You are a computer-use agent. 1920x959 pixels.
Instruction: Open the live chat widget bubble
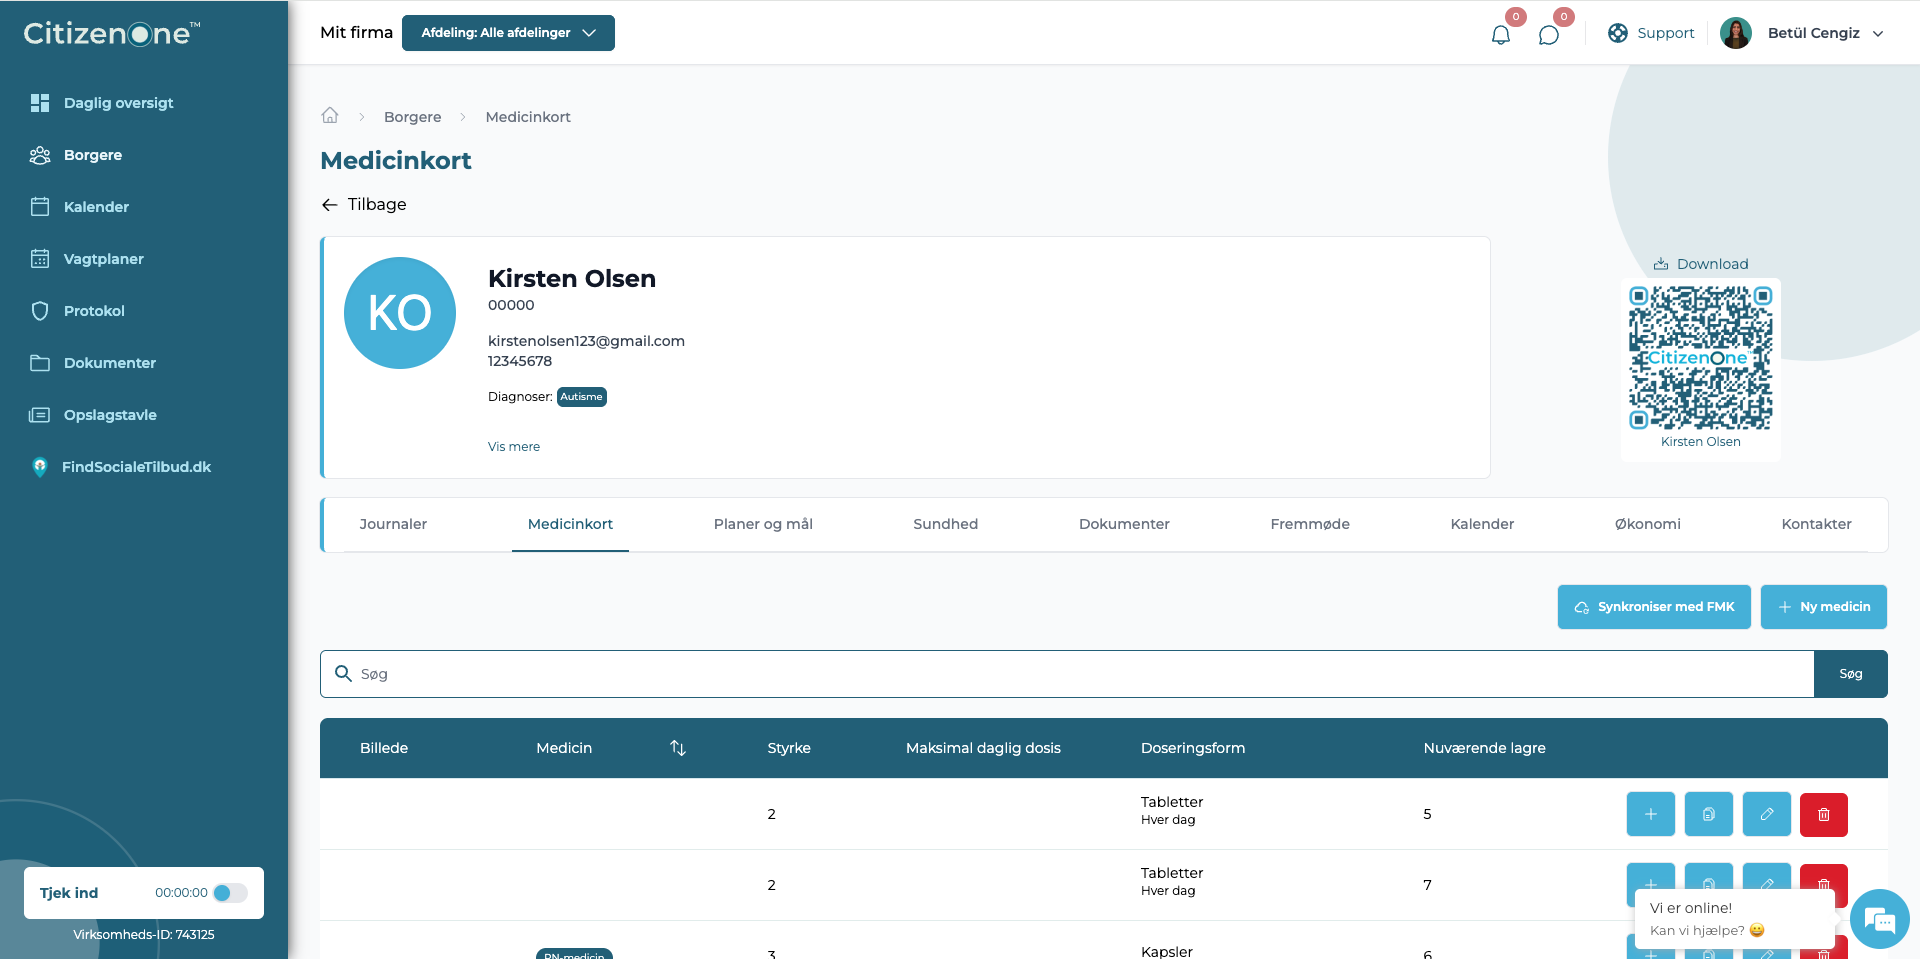pyautogui.click(x=1879, y=919)
